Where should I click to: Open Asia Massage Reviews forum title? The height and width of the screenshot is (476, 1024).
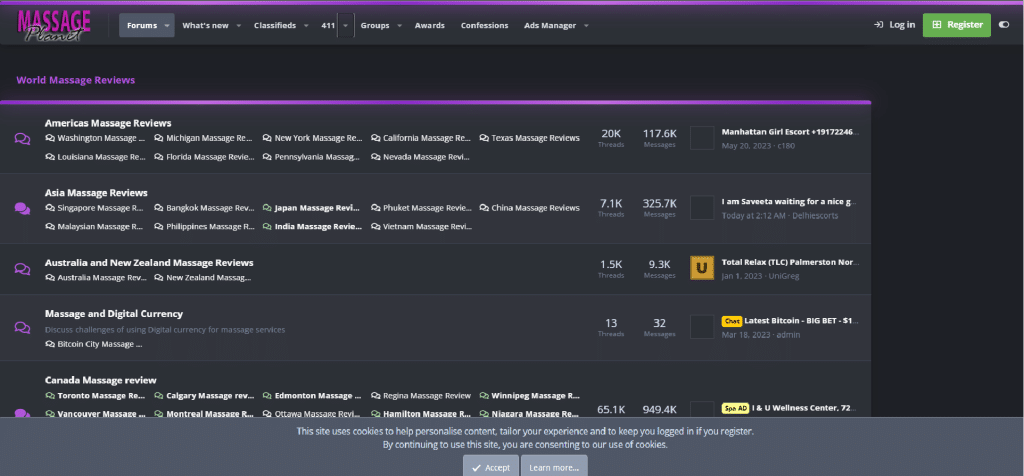96,193
